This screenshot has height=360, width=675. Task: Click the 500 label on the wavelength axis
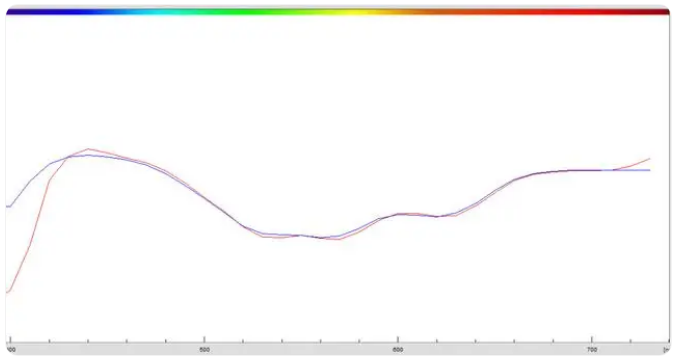pos(204,350)
